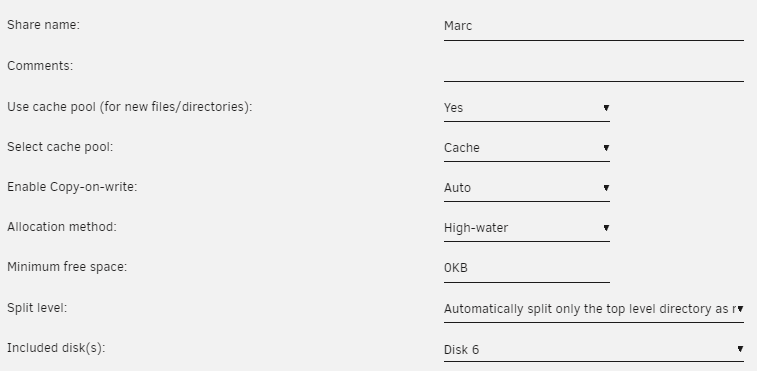
Task: Click the Minimum free space field showing 0KB
Action: (527, 269)
